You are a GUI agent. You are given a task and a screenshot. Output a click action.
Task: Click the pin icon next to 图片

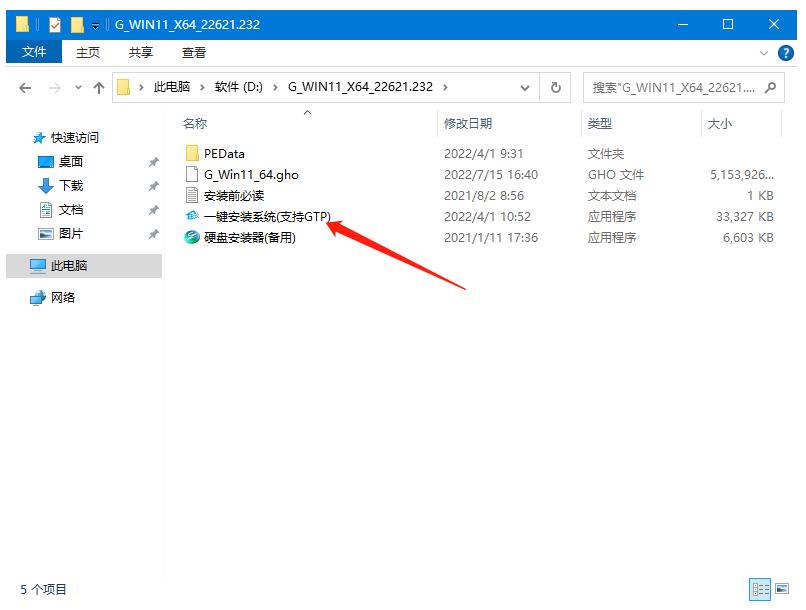pyautogui.click(x=153, y=234)
